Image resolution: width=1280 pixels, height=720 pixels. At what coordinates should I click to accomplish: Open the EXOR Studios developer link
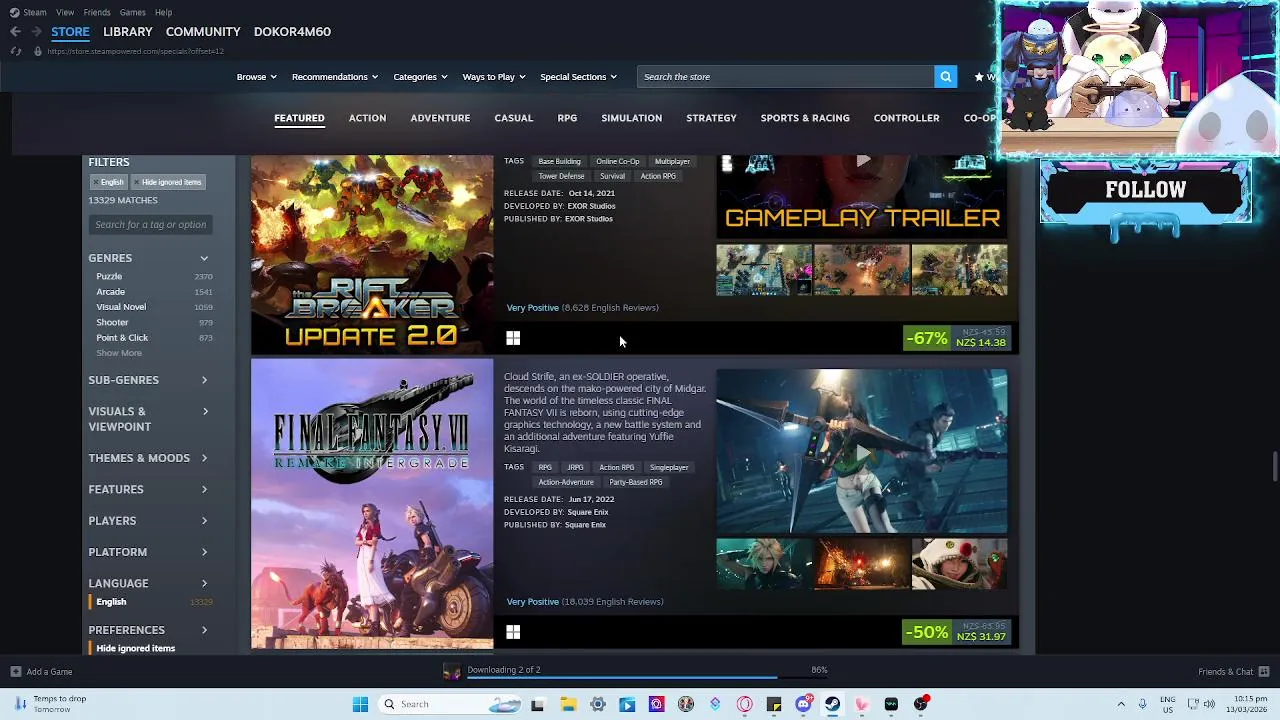(x=591, y=206)
